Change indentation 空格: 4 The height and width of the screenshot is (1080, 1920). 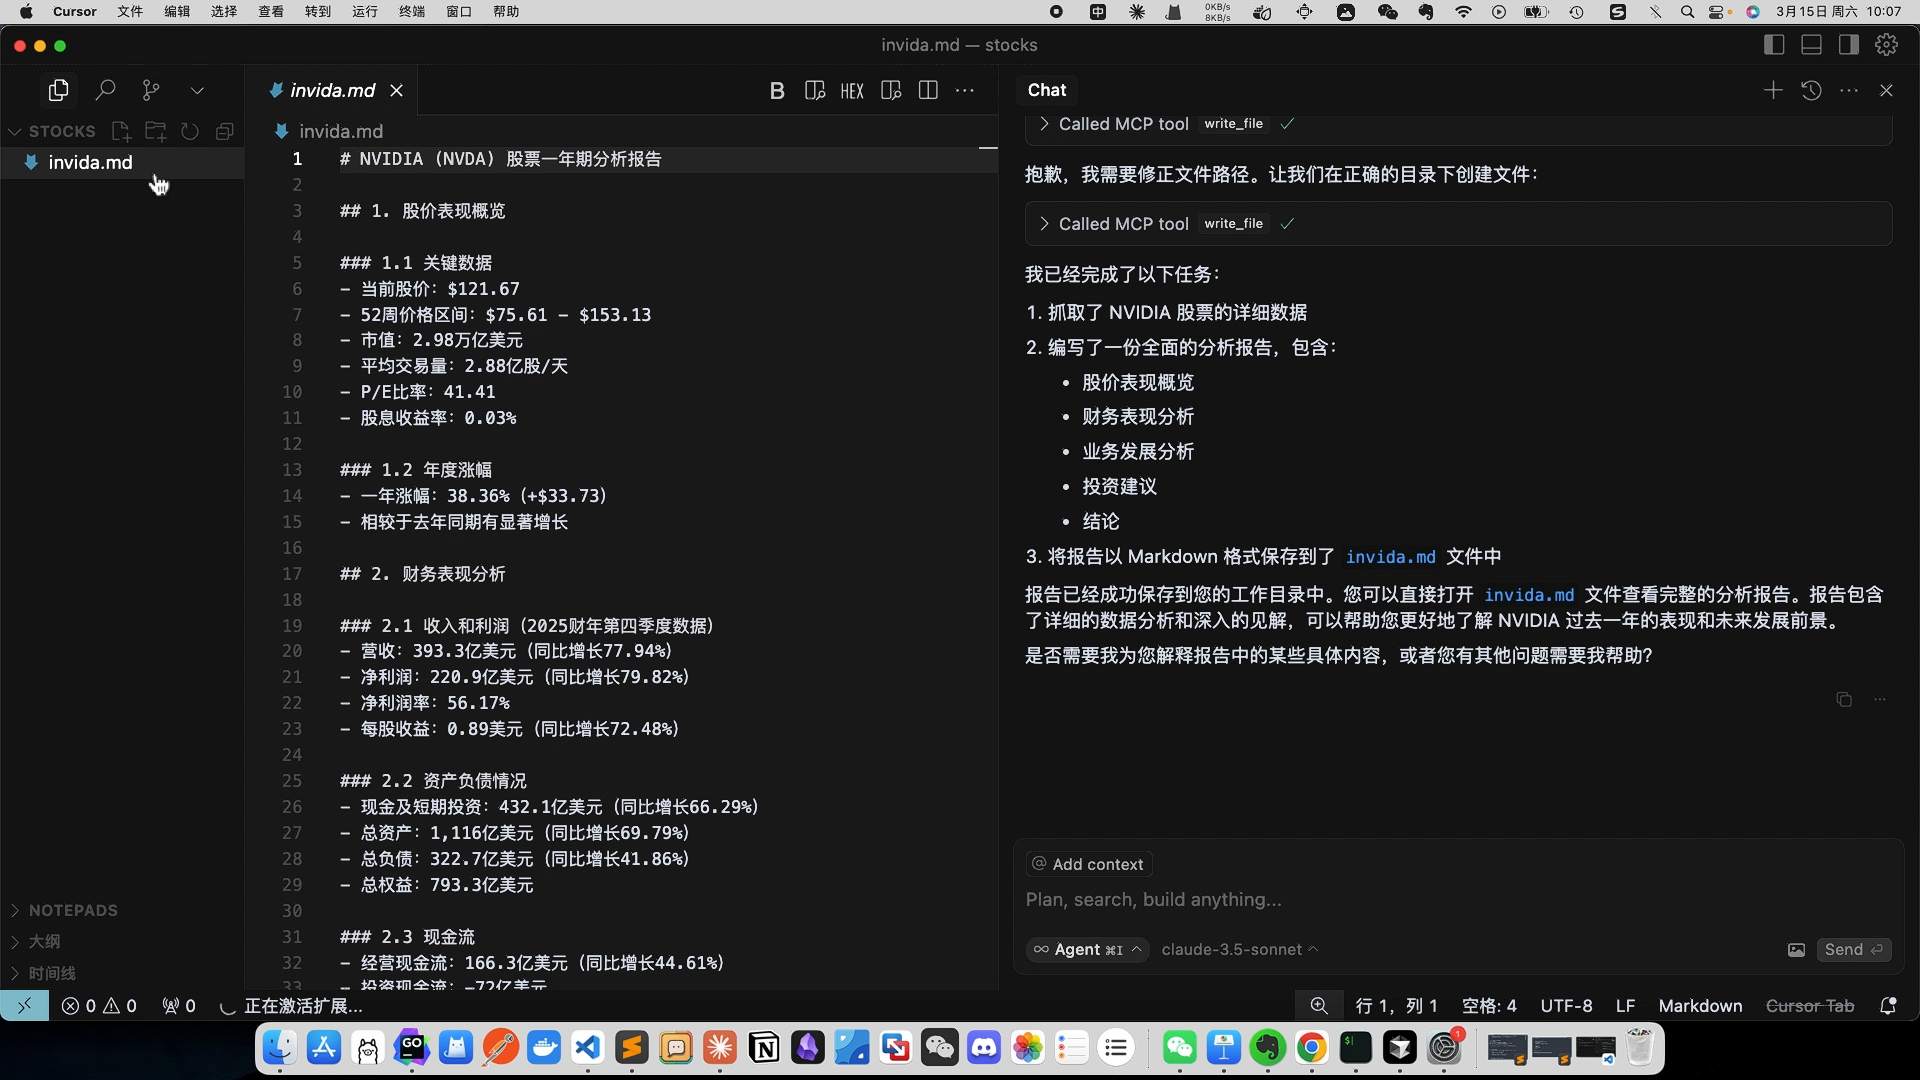(x=1489, y=1006)
